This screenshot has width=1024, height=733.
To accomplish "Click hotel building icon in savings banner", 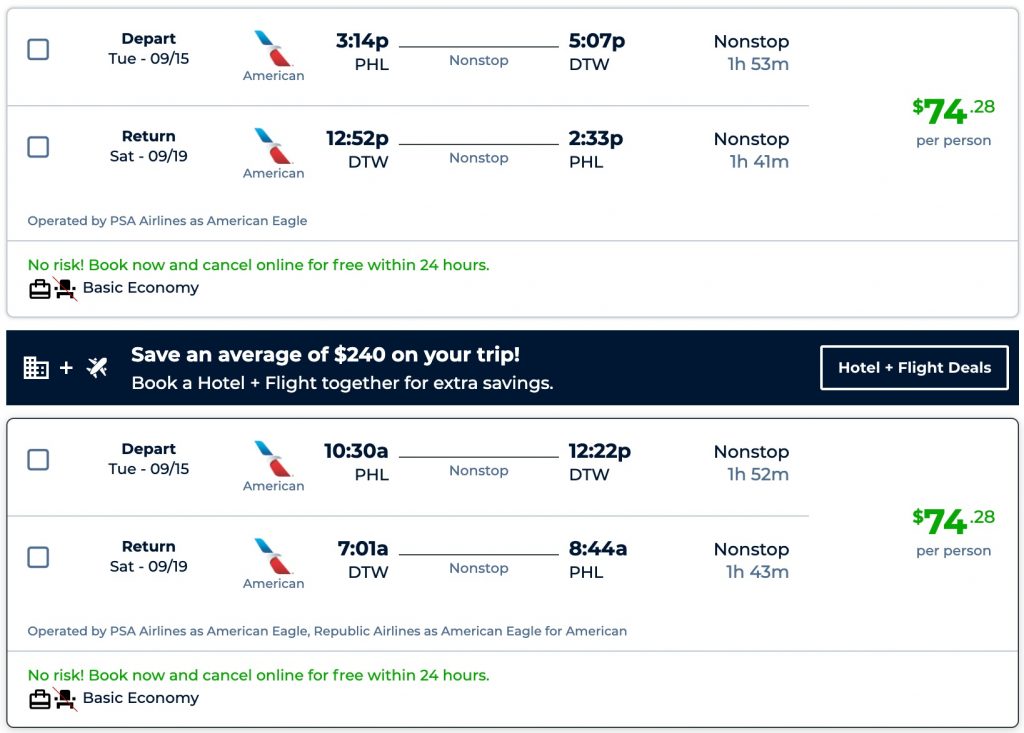I will 36,368.
